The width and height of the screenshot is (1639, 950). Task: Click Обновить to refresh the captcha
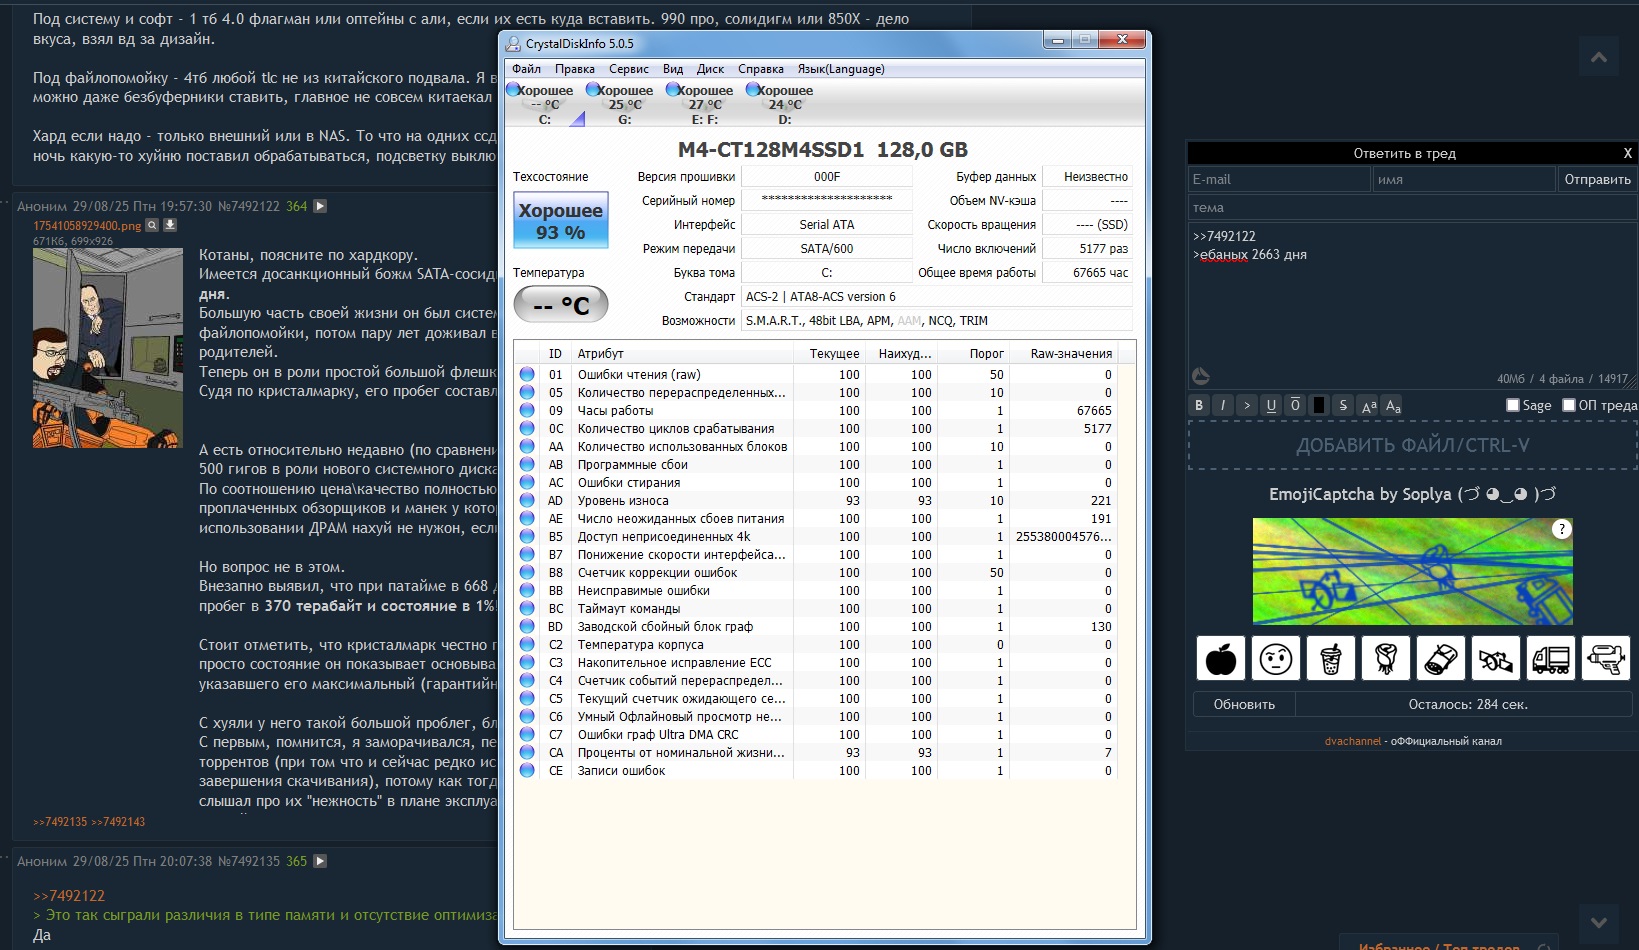1244,704
